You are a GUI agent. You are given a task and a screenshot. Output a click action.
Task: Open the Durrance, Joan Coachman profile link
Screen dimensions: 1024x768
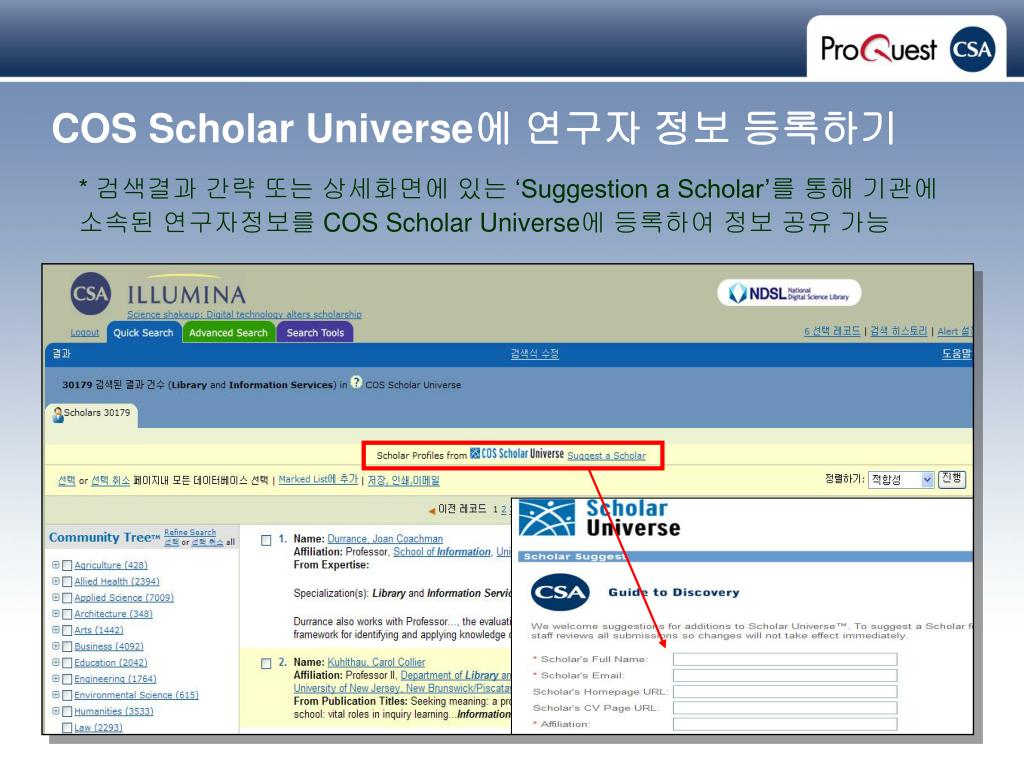pos(385,539)
